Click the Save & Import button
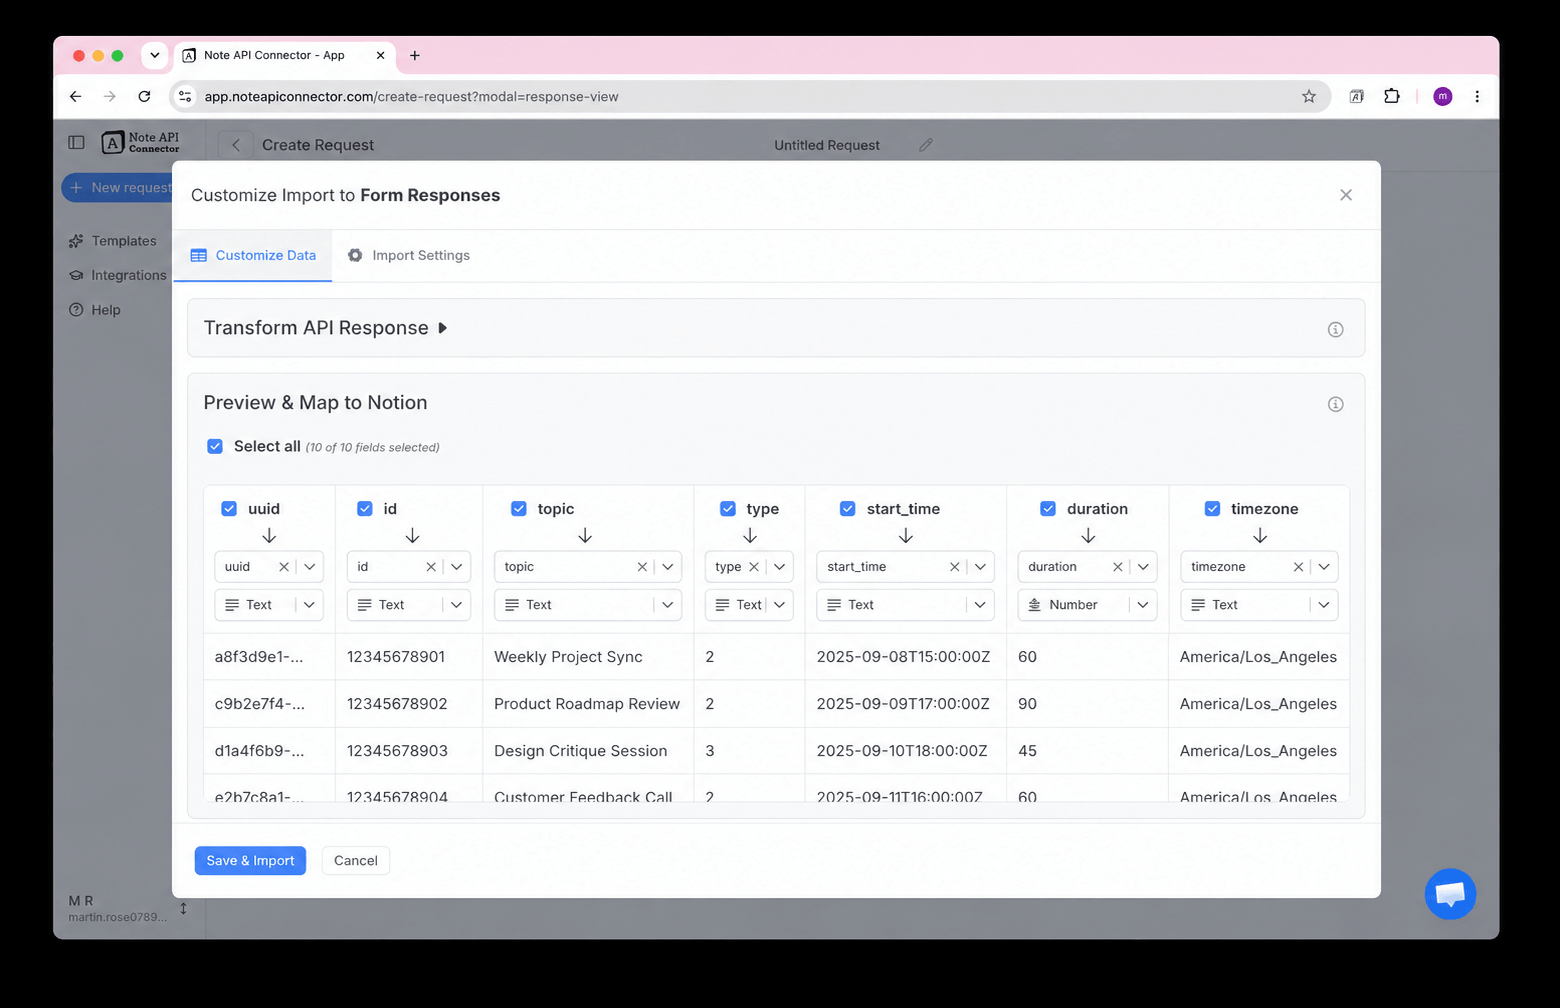The height and width of the screenshot is (1008, 1560). [x=250, y=861]
